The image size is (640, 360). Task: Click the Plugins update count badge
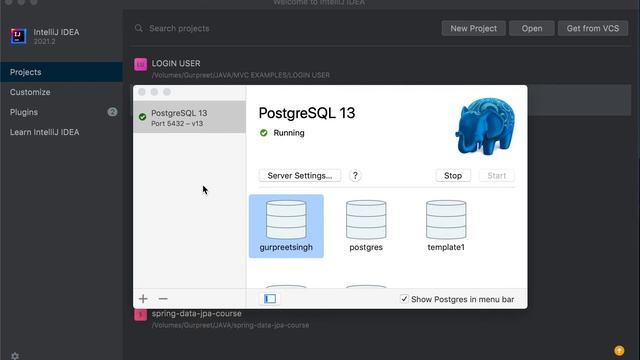[112, 112]
